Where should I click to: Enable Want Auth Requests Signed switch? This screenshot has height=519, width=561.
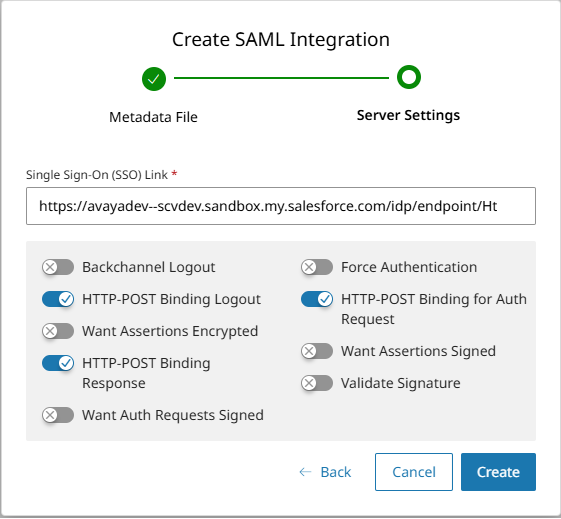point(58,415)
